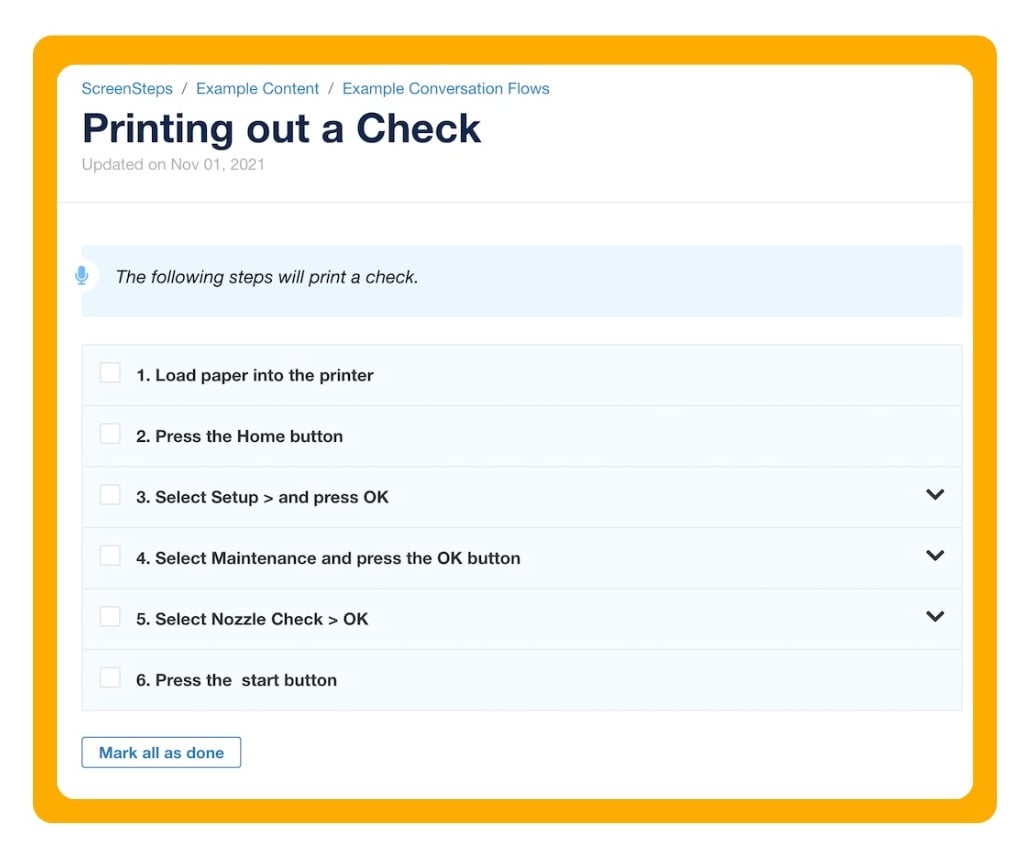
Task: Check off step 1 Load paper into printer
Action: point(110,372)
